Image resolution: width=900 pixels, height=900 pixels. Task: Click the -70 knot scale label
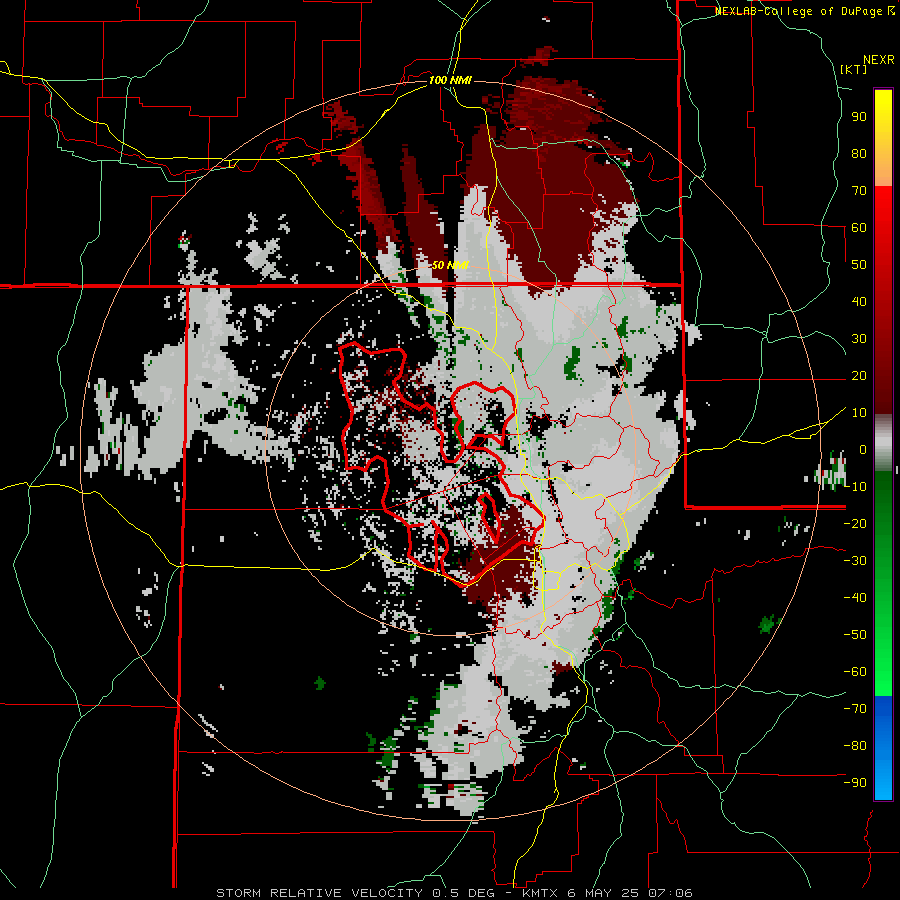tap(855, 709)
